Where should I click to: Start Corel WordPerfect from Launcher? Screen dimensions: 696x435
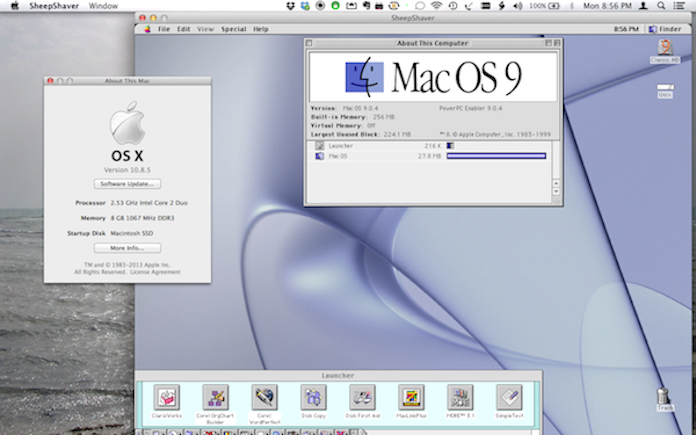pos(264,397)
